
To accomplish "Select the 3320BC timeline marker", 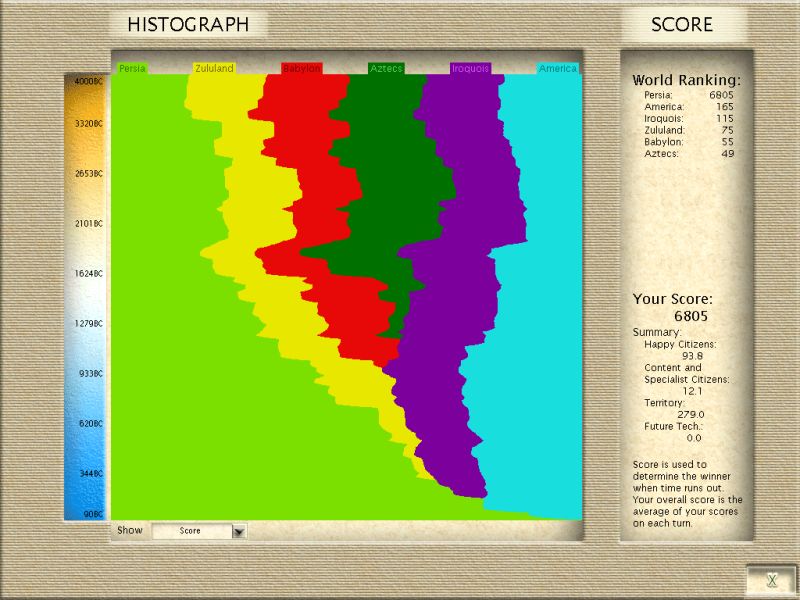I will (x=89, y=124).
